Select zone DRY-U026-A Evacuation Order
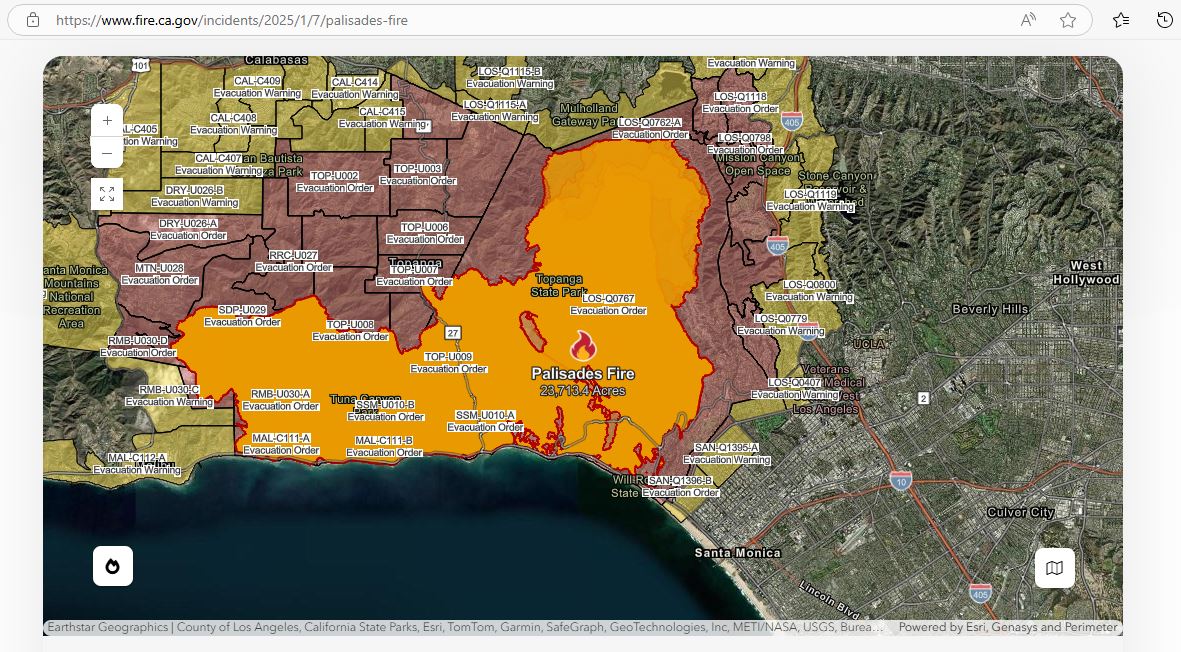Viewport: 1181px width, 652px height. [x=188, y=230]
